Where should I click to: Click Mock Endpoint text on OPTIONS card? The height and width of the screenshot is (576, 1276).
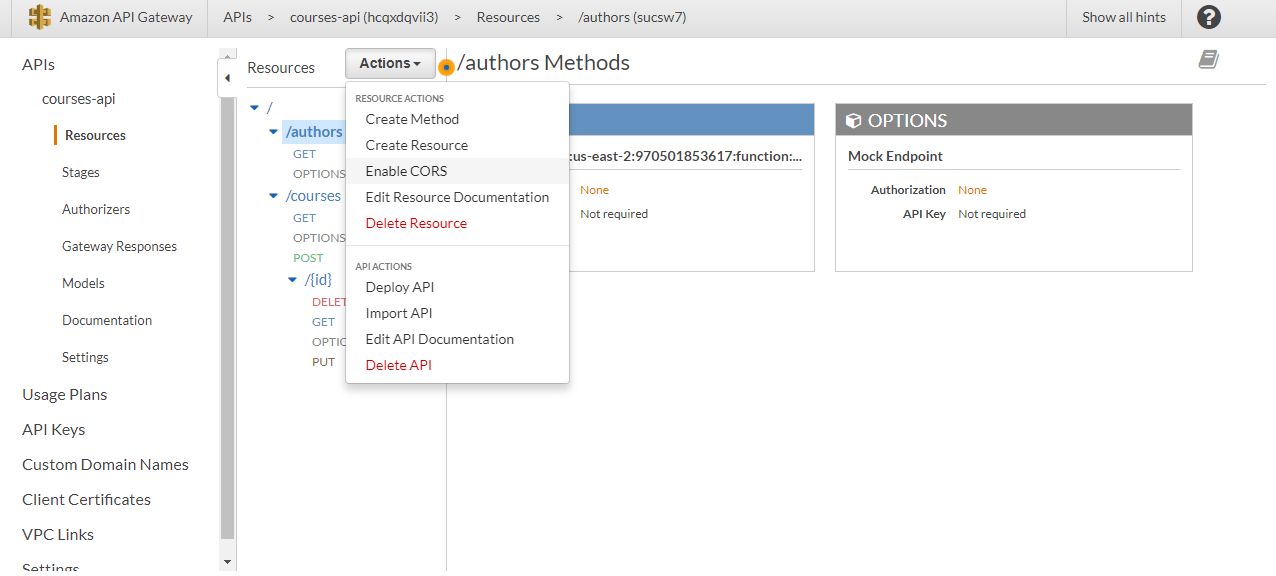point(895,156)
